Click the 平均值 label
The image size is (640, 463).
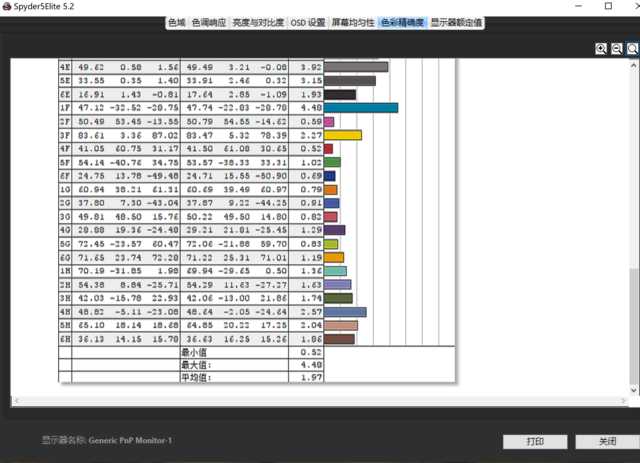pyautogui.click(x=196, y=377)
